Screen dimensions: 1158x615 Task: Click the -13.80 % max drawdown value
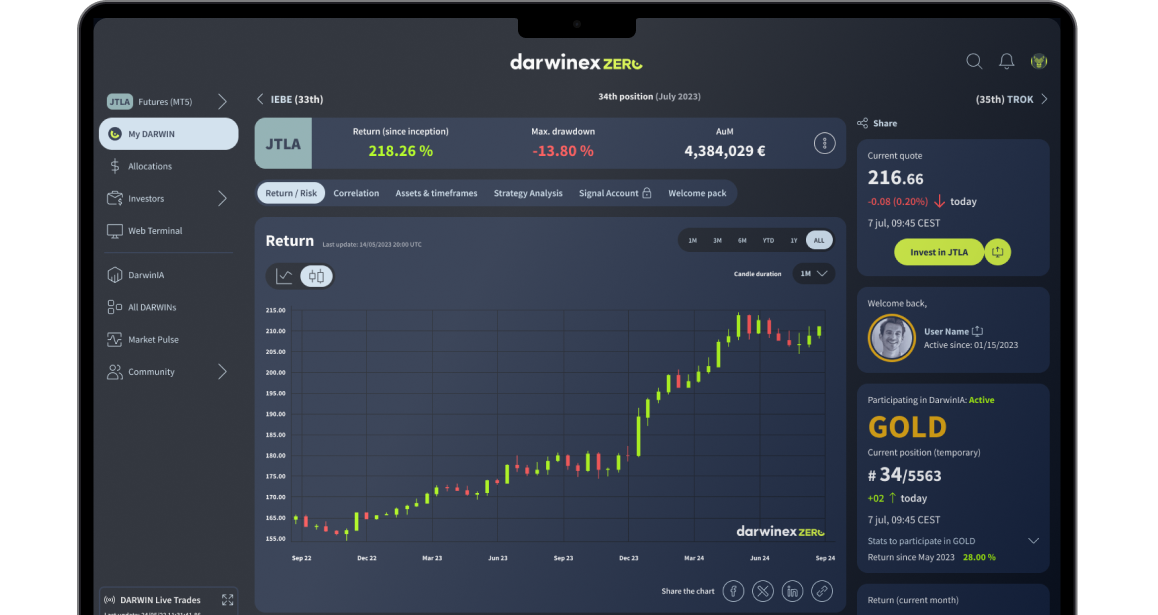coord(563,151)
